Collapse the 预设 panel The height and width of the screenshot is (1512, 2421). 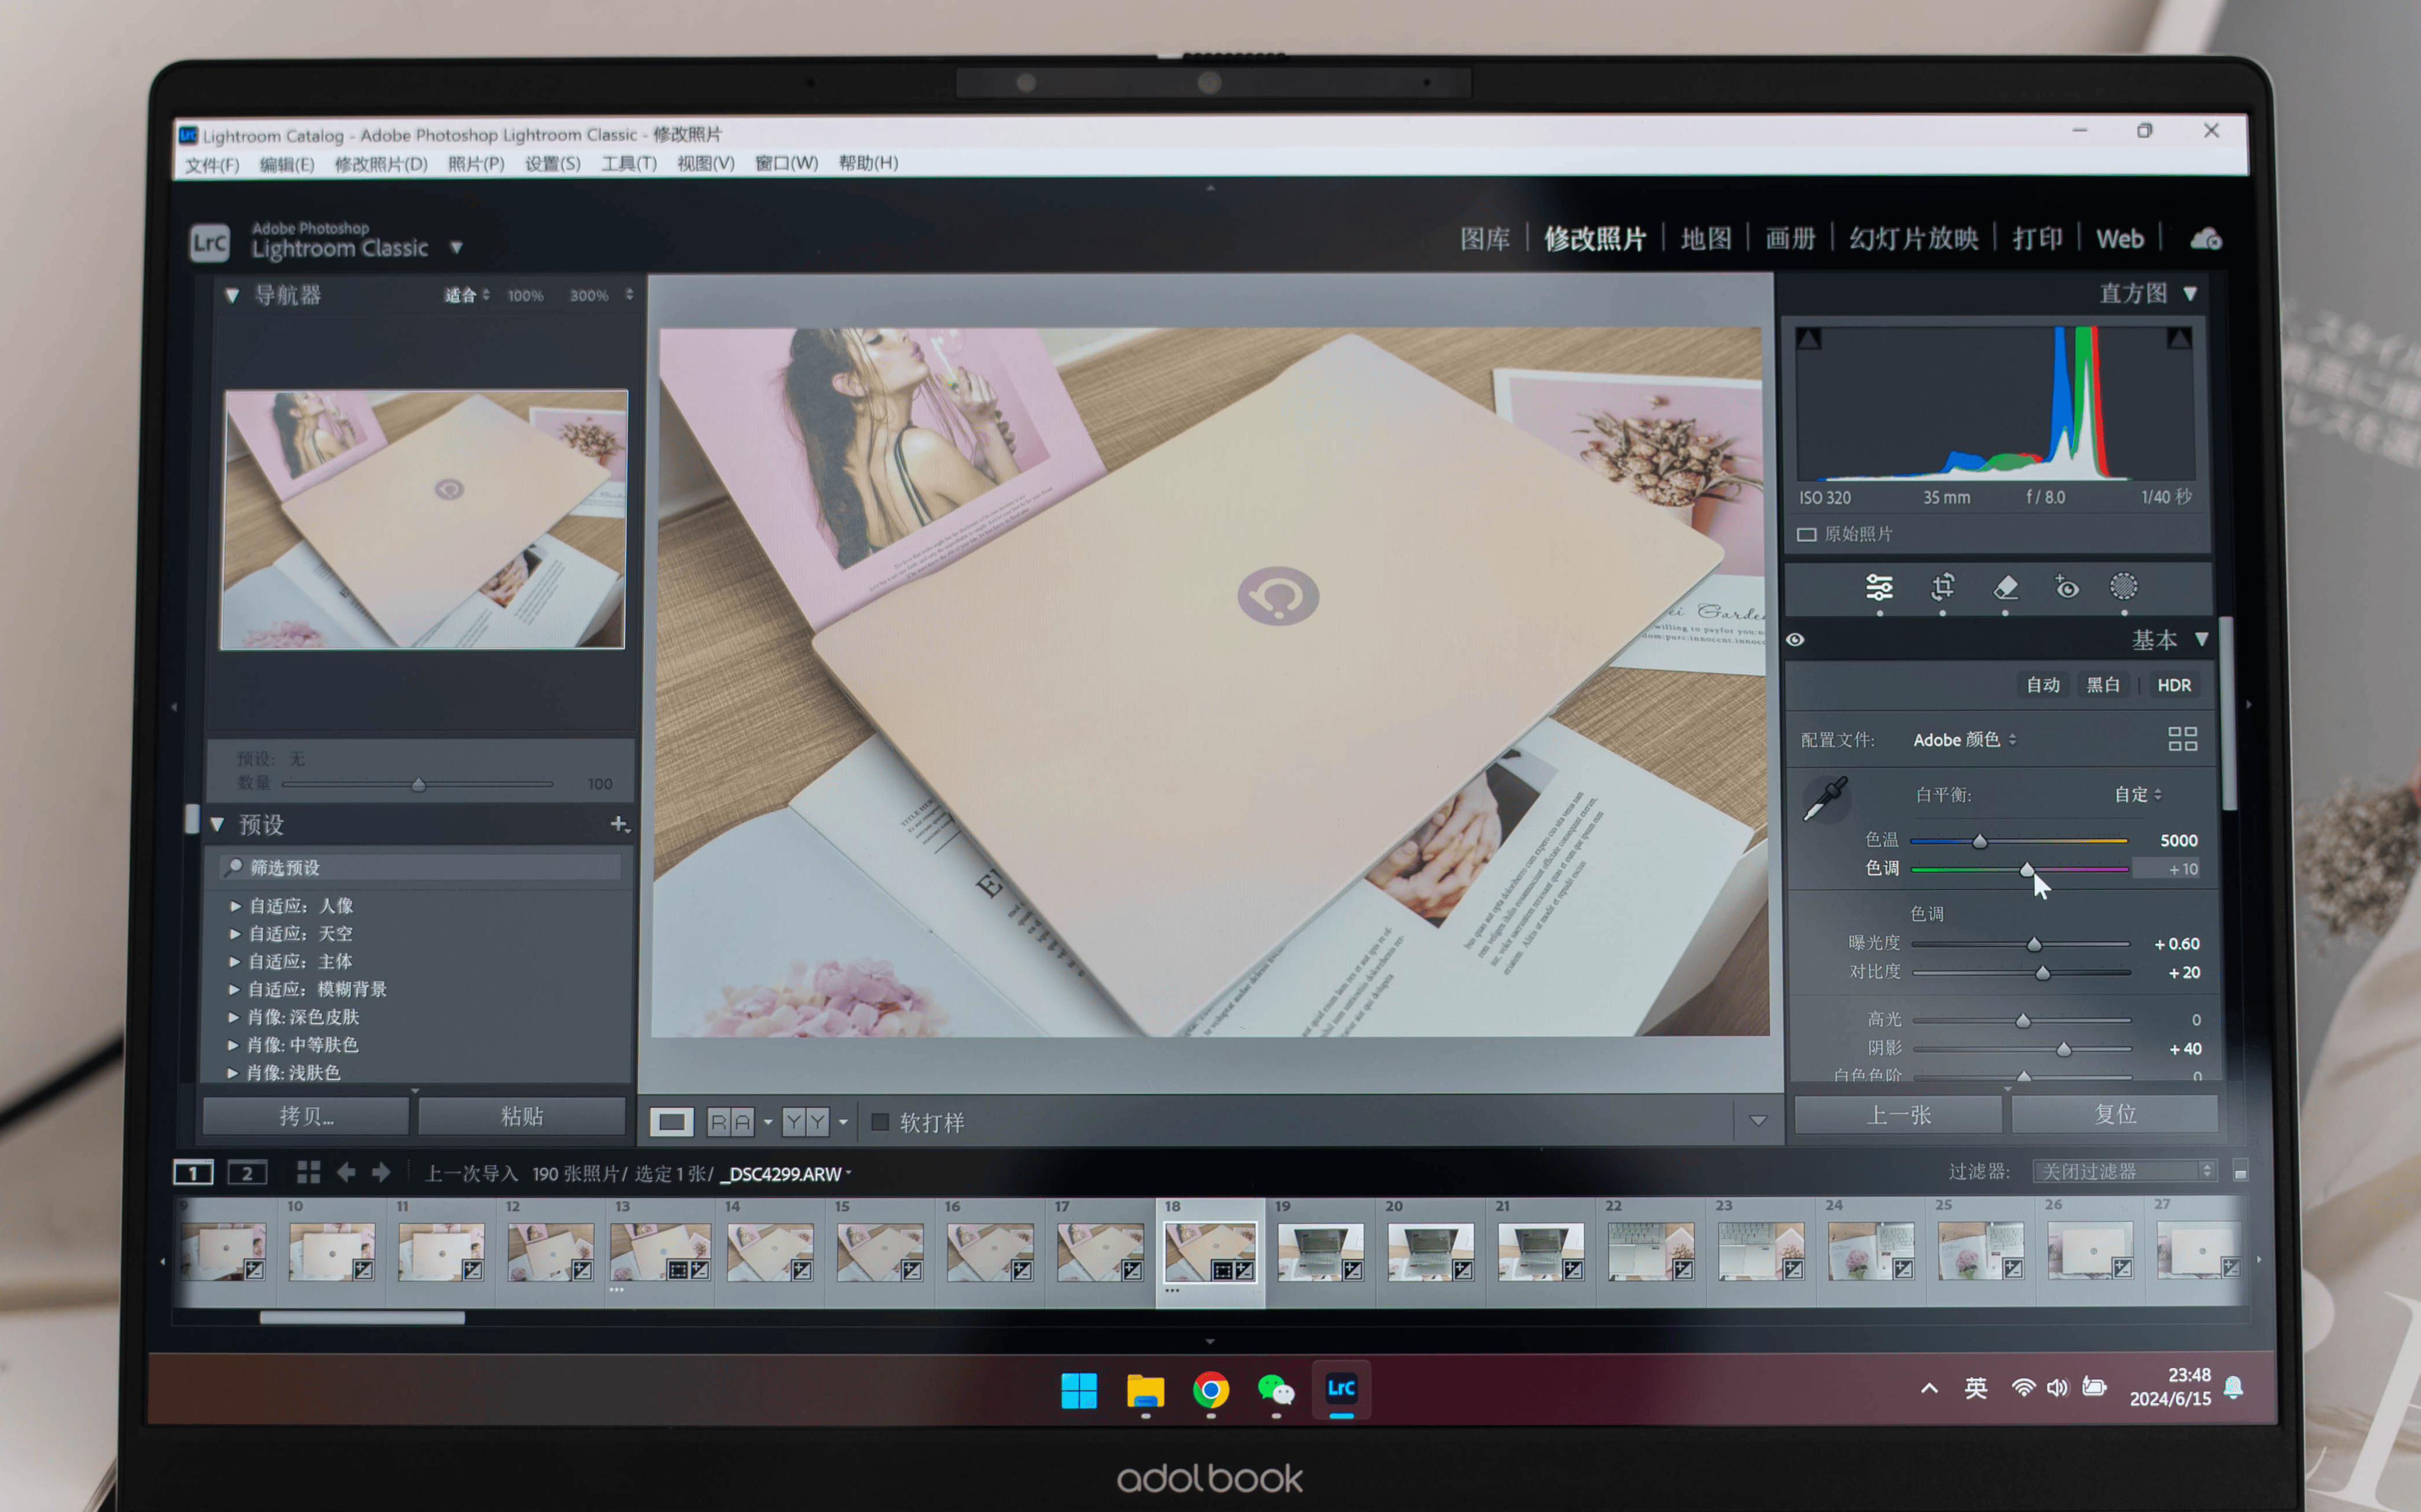pyautogui.click(x=217, y=825)
